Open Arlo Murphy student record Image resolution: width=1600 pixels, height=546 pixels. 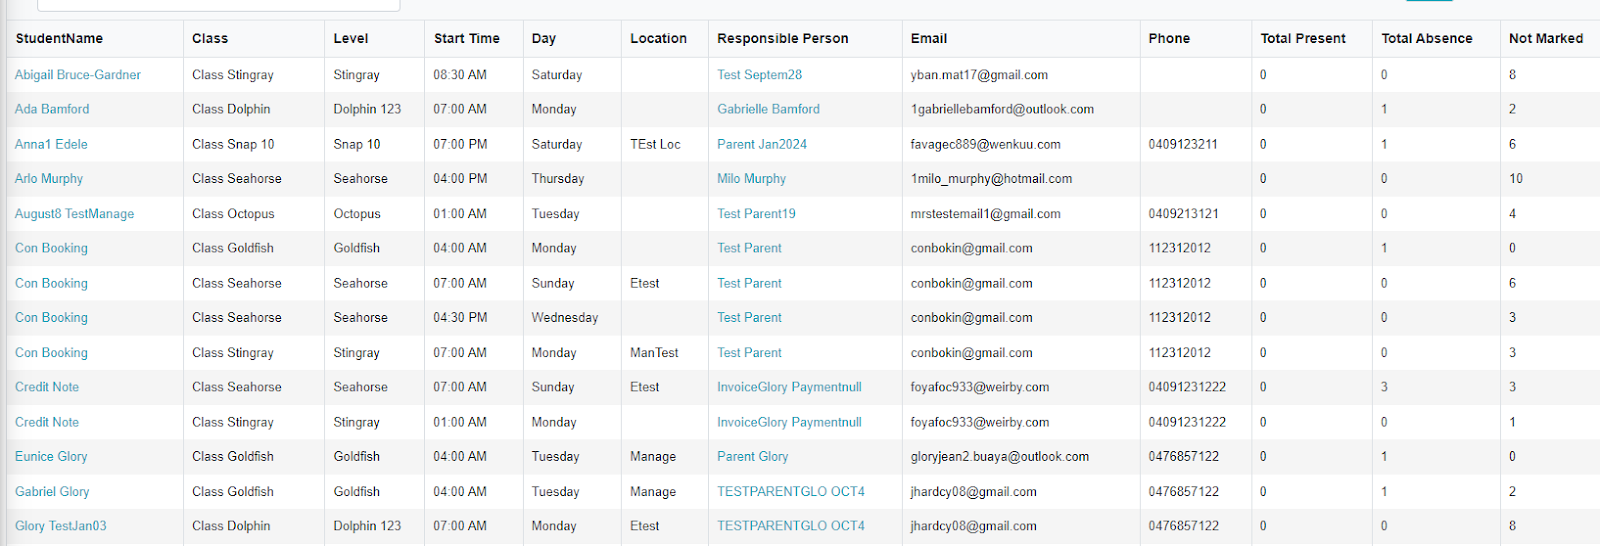pyautogui.click(x=49, y=179)
